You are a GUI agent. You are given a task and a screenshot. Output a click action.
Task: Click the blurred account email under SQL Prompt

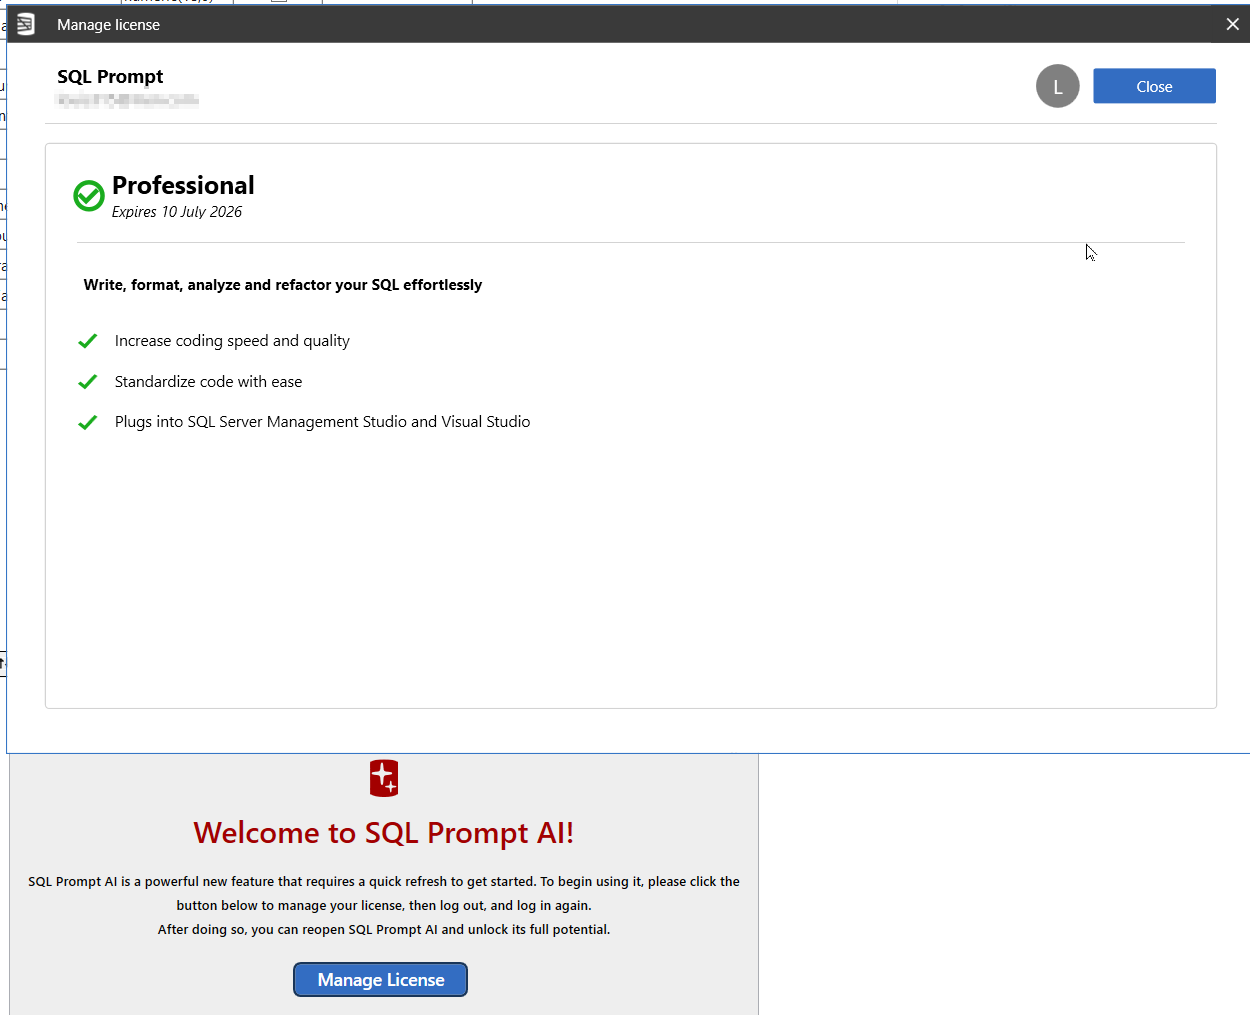click(x=127, y=100)
